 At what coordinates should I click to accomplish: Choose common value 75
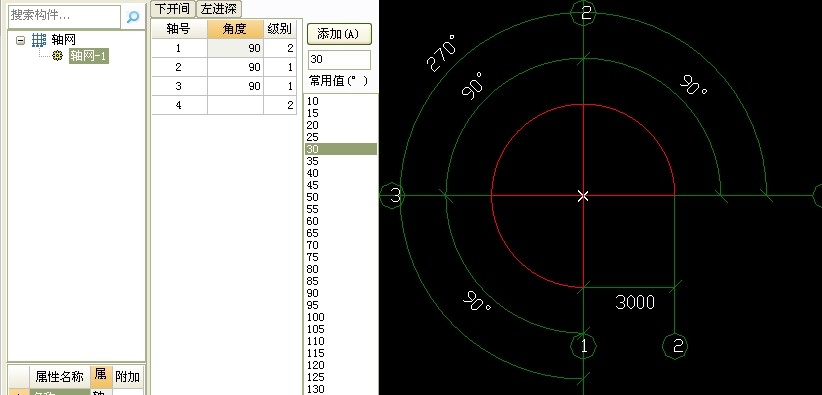[x=341, y=257]
